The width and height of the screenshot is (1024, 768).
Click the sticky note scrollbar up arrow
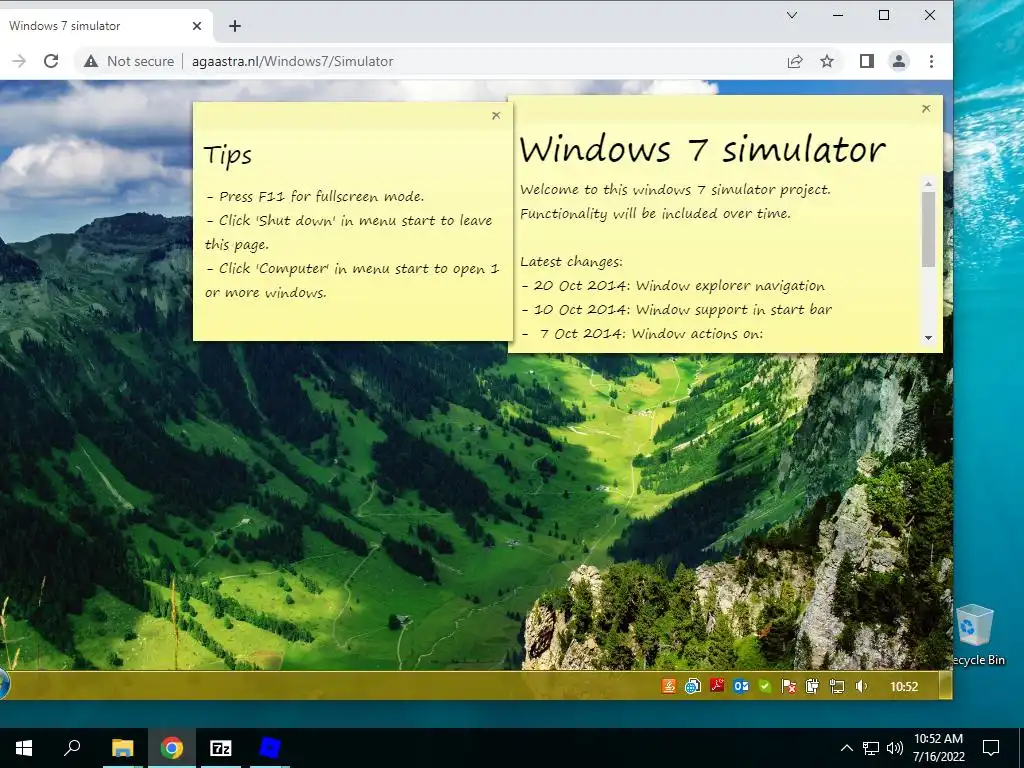point(928,184)
